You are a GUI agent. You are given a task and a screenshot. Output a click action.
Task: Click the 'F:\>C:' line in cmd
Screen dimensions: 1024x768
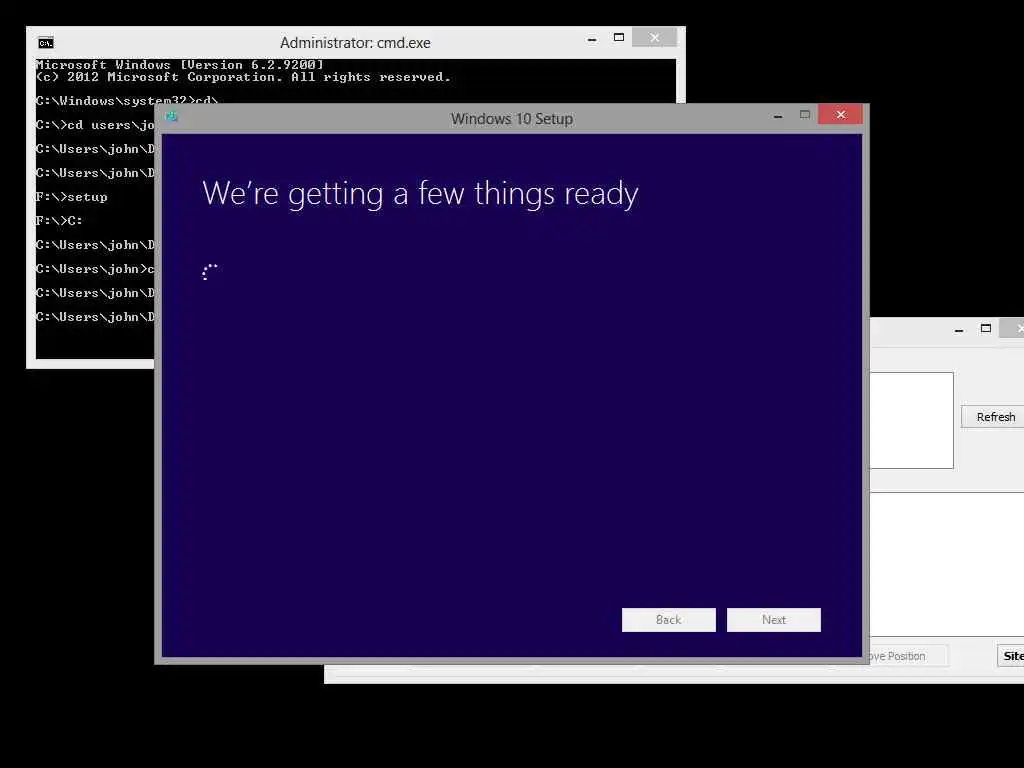(59, 221)
